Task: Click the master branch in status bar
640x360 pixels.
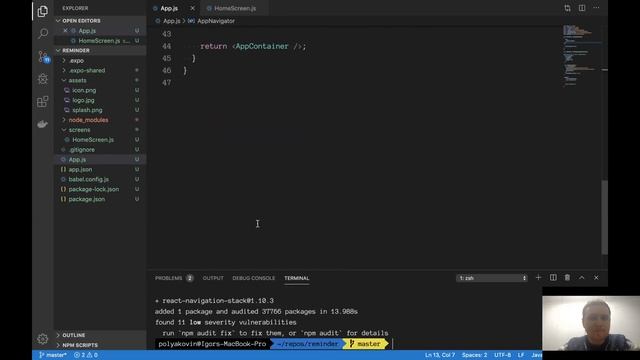Action: point(53,355)
